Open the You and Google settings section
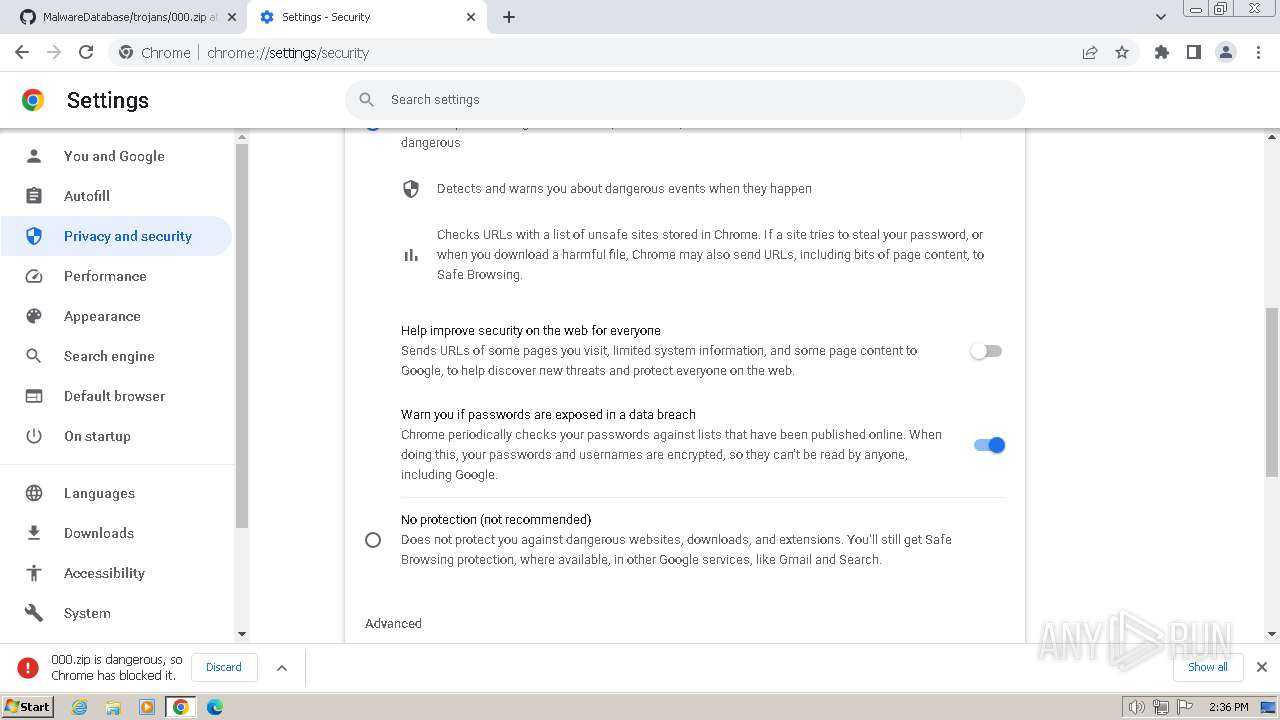This screenshot has height=720, width=1280. (x=116, y=156)
